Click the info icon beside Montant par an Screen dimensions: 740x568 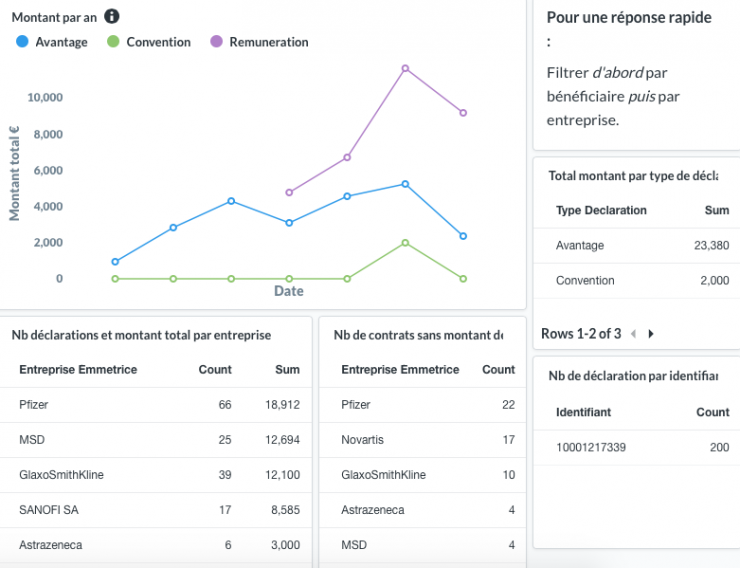tap(112, 16)
